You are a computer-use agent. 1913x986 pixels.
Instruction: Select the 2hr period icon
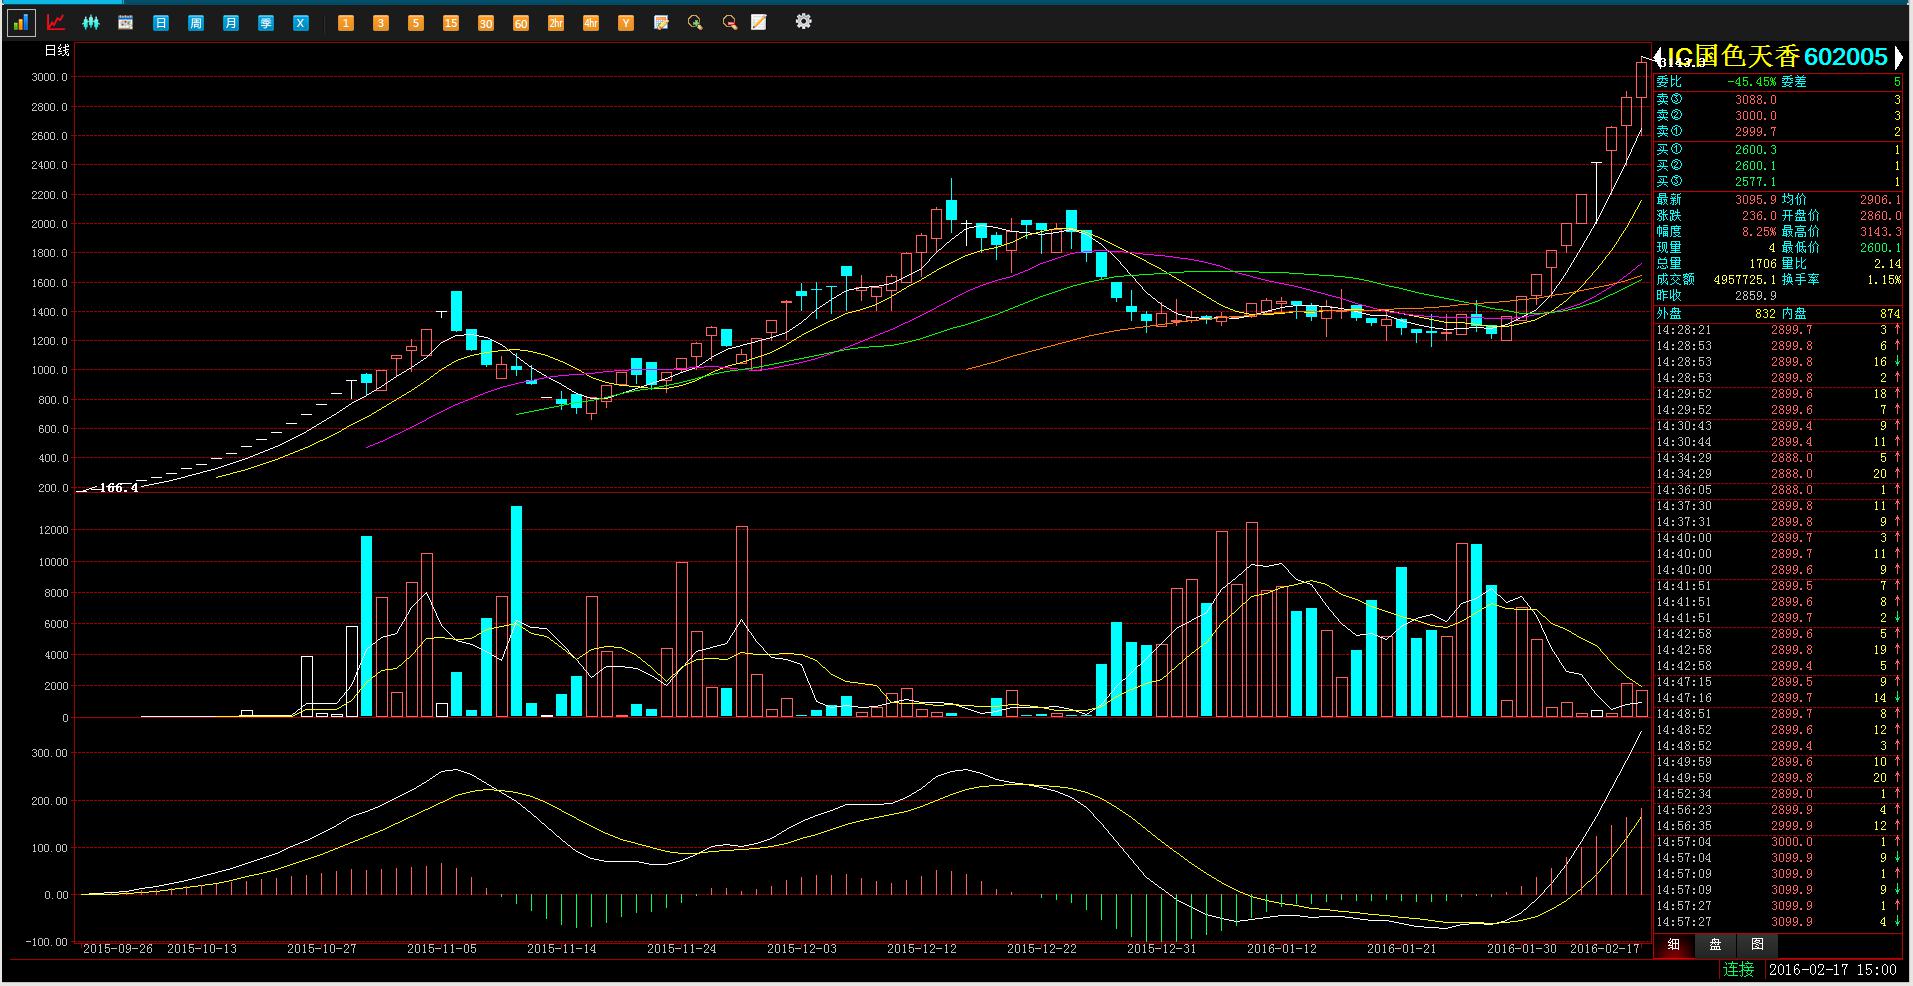[556, 23]
